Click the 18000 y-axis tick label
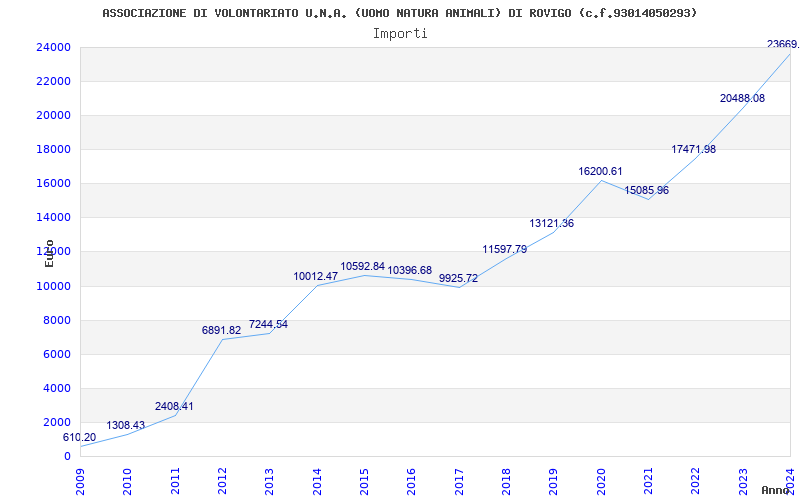Screen dimensions: 800x500 pyautogui.click(x=53, y=149)
